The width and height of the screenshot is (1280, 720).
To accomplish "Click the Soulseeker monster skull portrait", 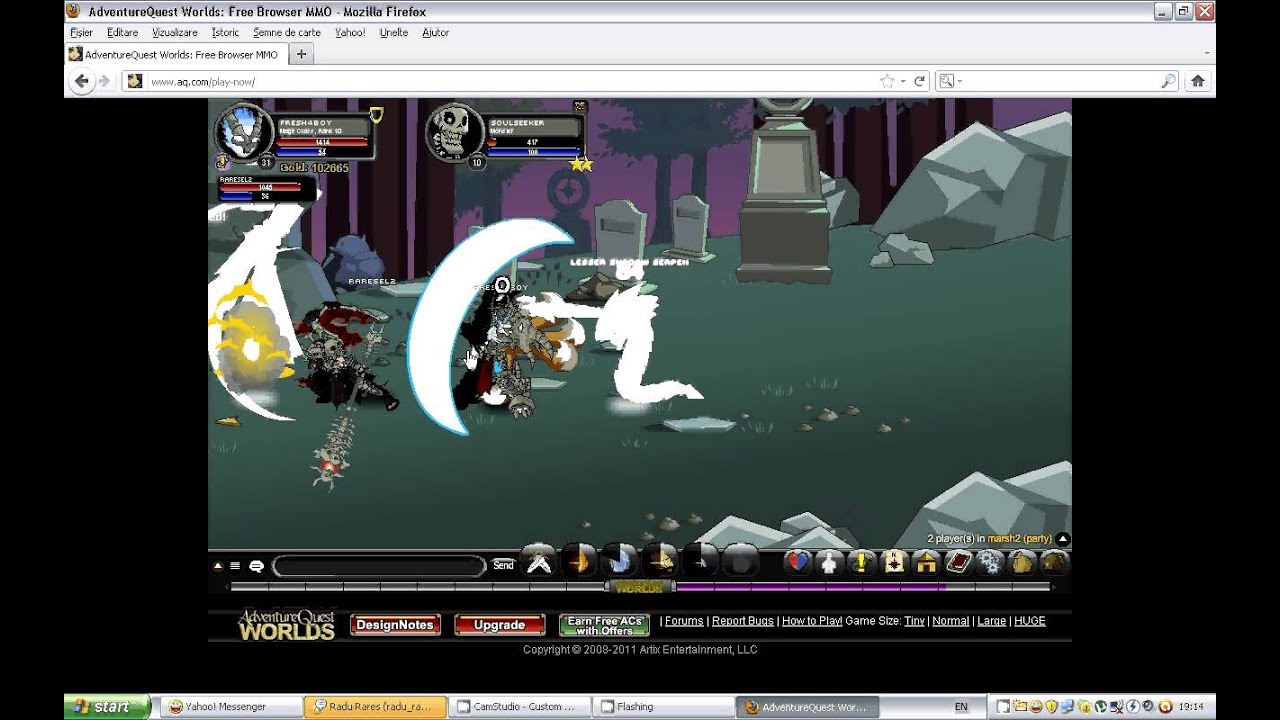I will click(x=455, y=131).
